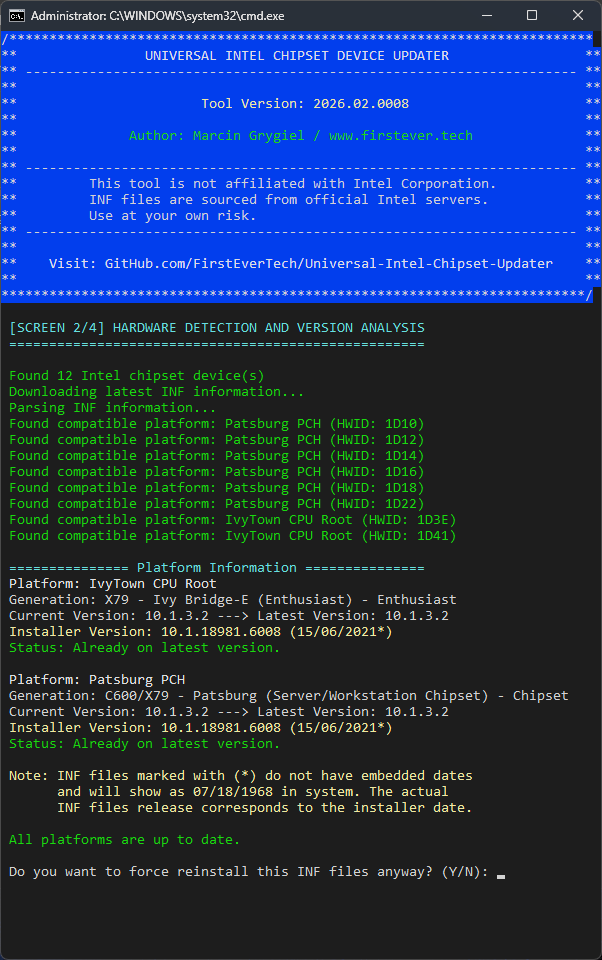Maximize the cmd.exe window

coord(532,15)
